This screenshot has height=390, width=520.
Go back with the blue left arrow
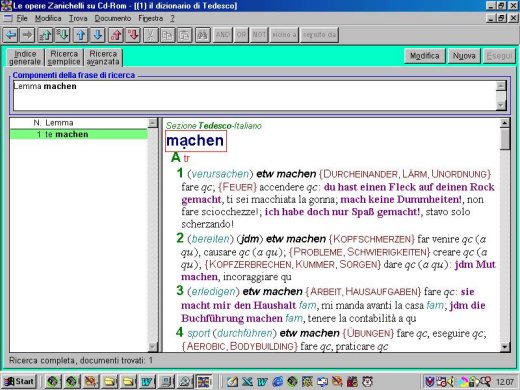(x=10, y=35)
